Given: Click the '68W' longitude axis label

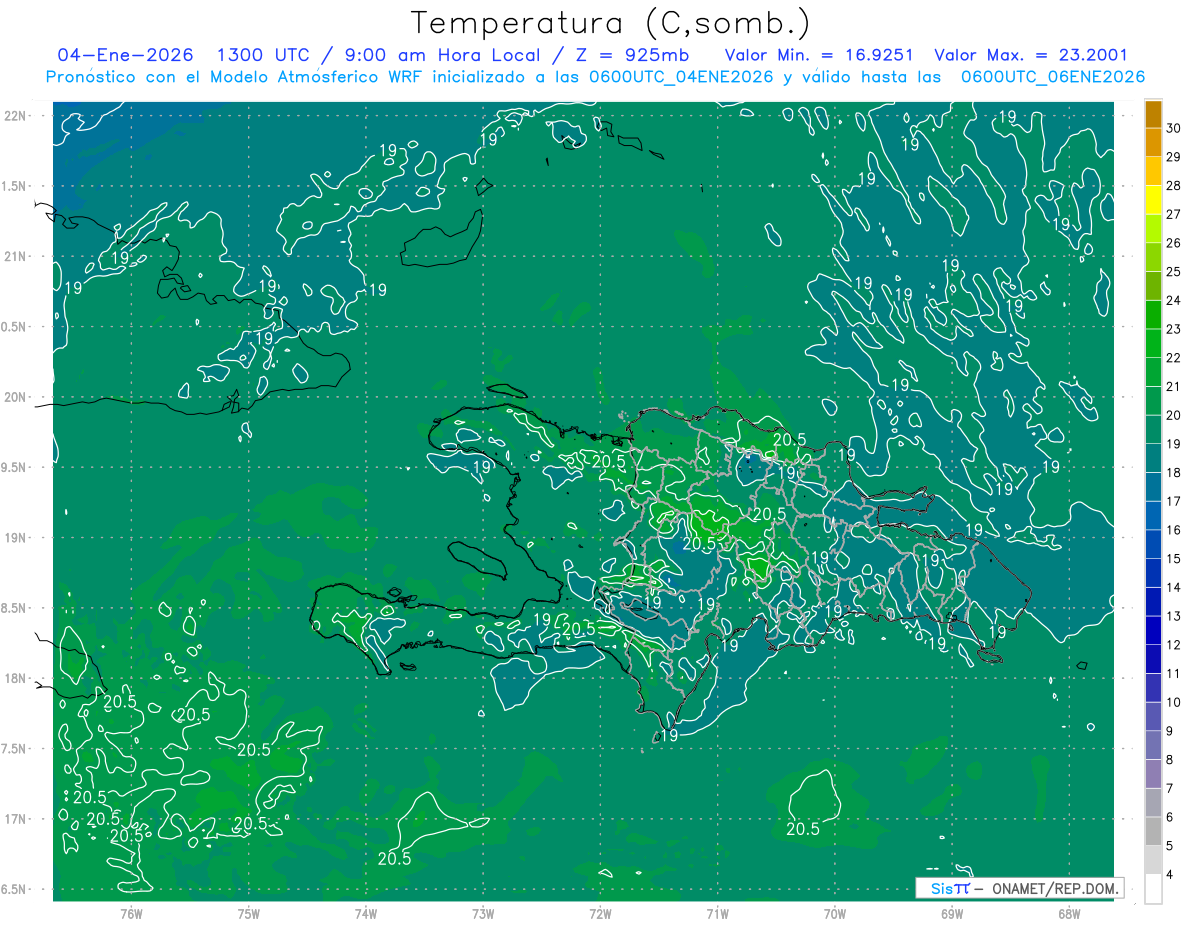Looking at the screenshot, I should 1069,914.
